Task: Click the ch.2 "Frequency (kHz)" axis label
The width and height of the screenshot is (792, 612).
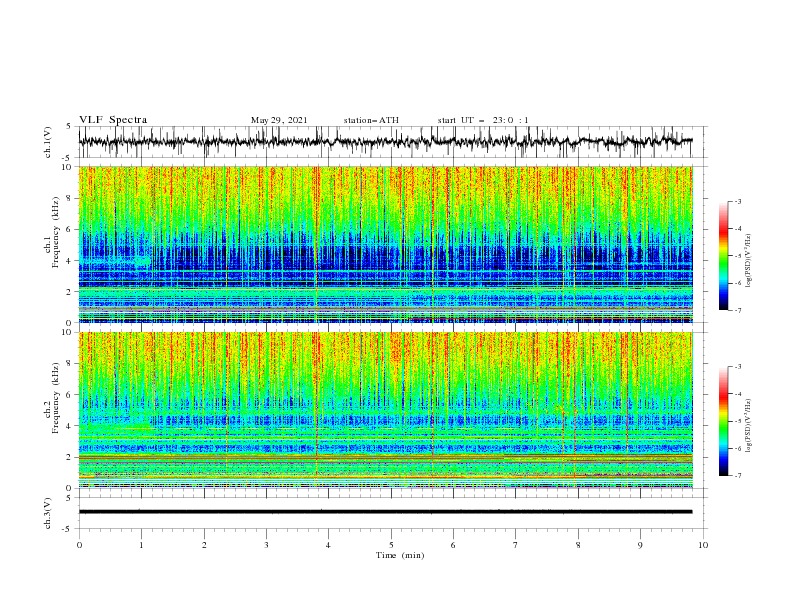Action: tap(55, 397)
